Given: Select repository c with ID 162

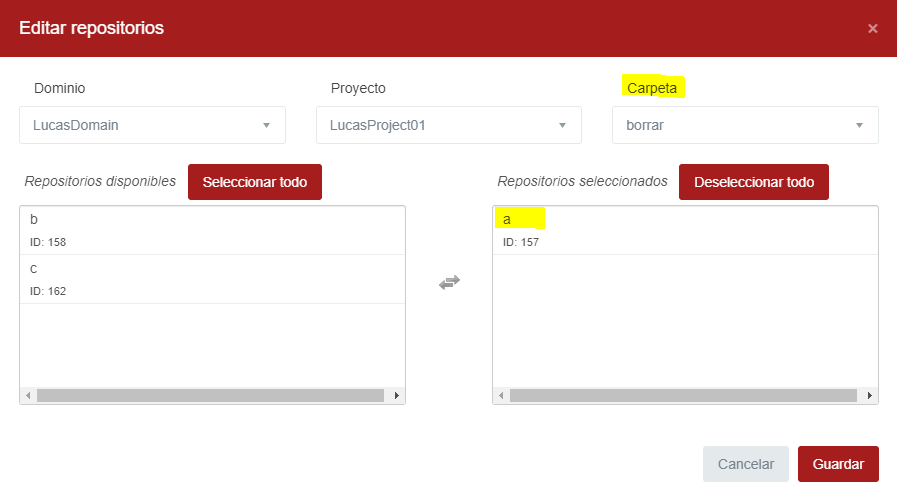Looking at the screenshot, I should pyautogui.click(x=212, y=279).
